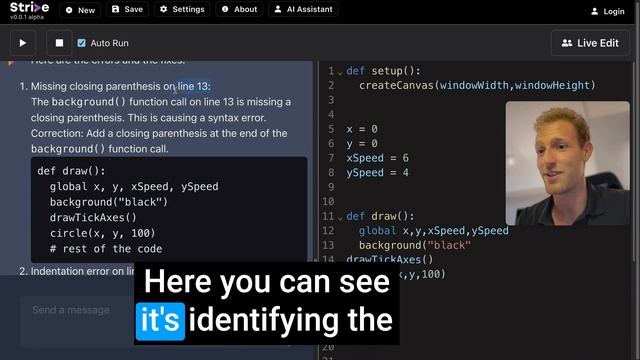Click circle(x, y, 100) in chat code block
This screenshot has width=640, height=360.
102,233
